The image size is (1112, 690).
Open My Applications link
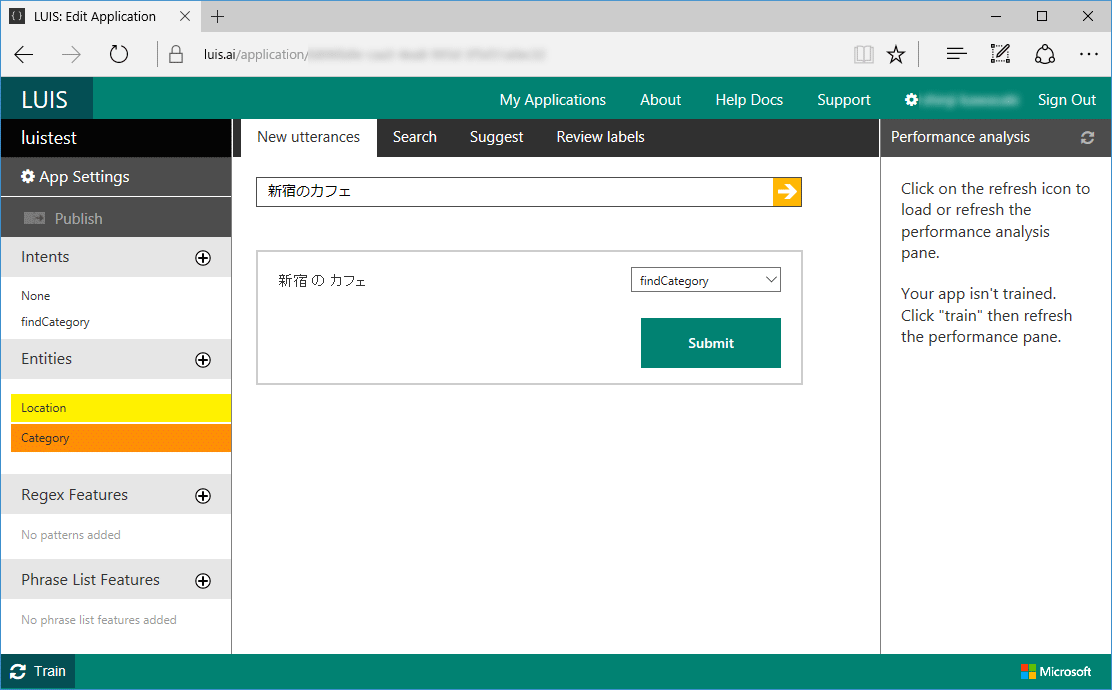[x=552, y=100]
